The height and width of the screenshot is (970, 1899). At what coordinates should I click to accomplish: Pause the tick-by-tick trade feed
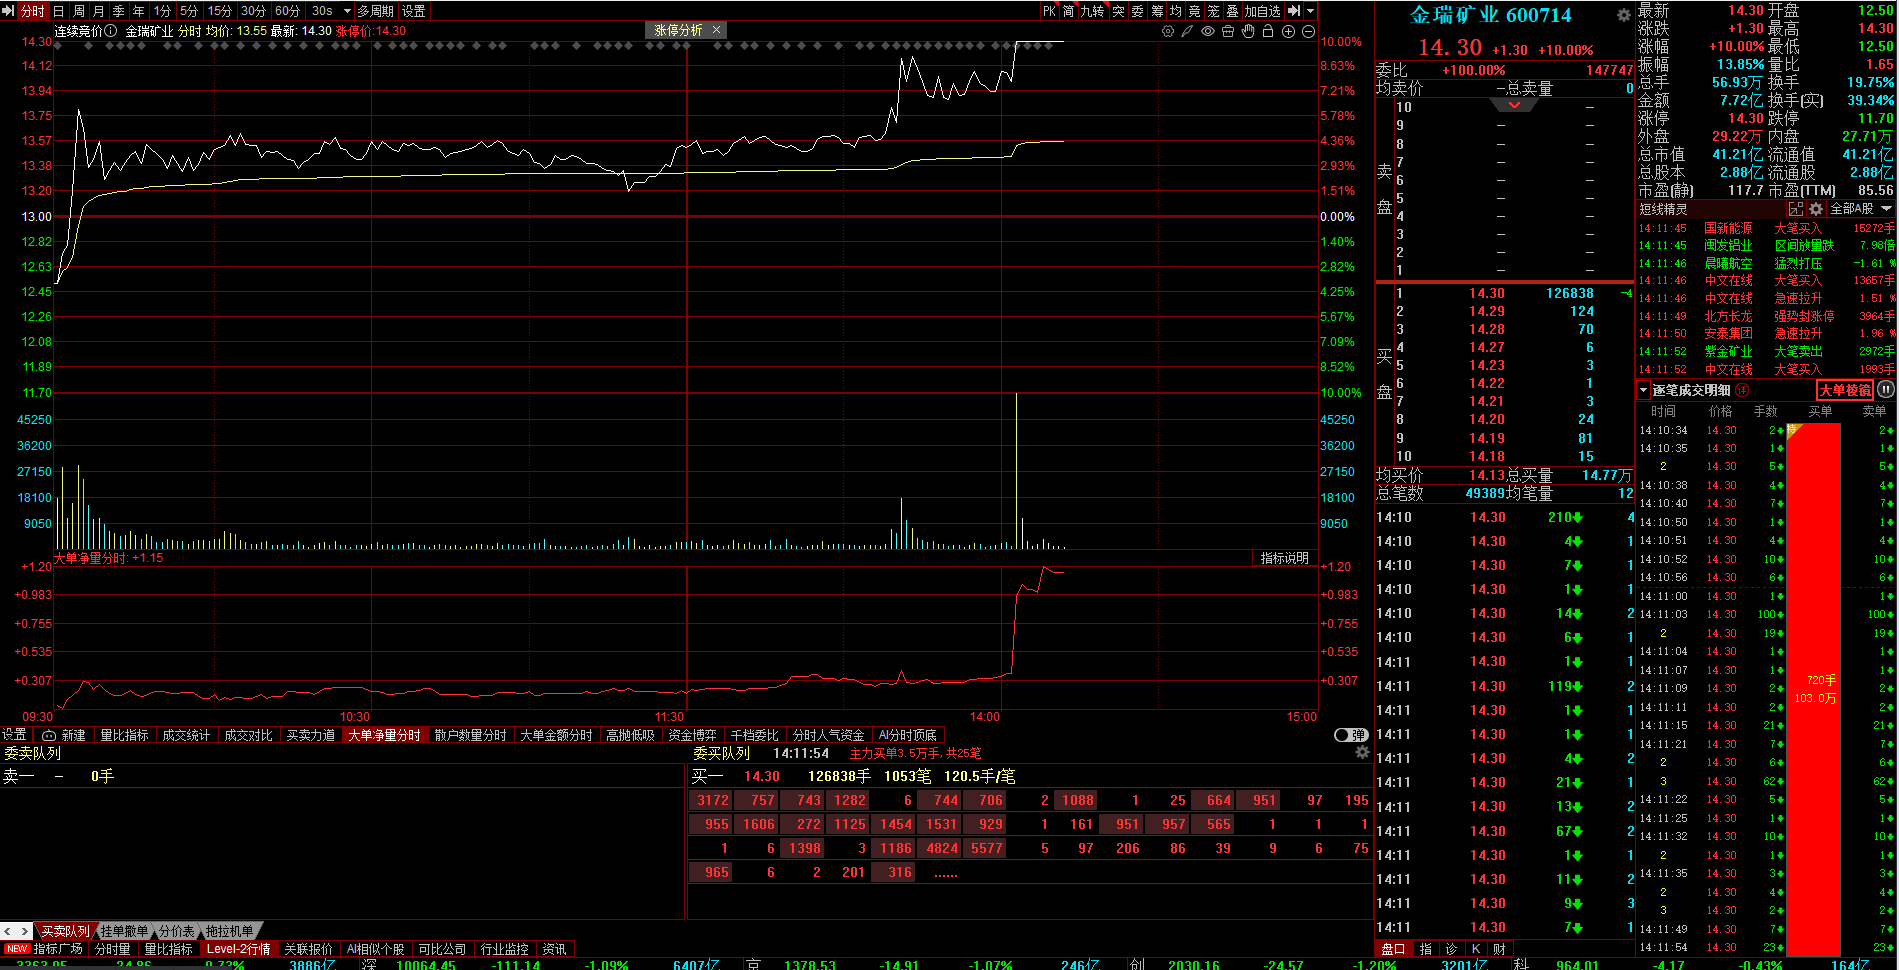coord(1886,390)
